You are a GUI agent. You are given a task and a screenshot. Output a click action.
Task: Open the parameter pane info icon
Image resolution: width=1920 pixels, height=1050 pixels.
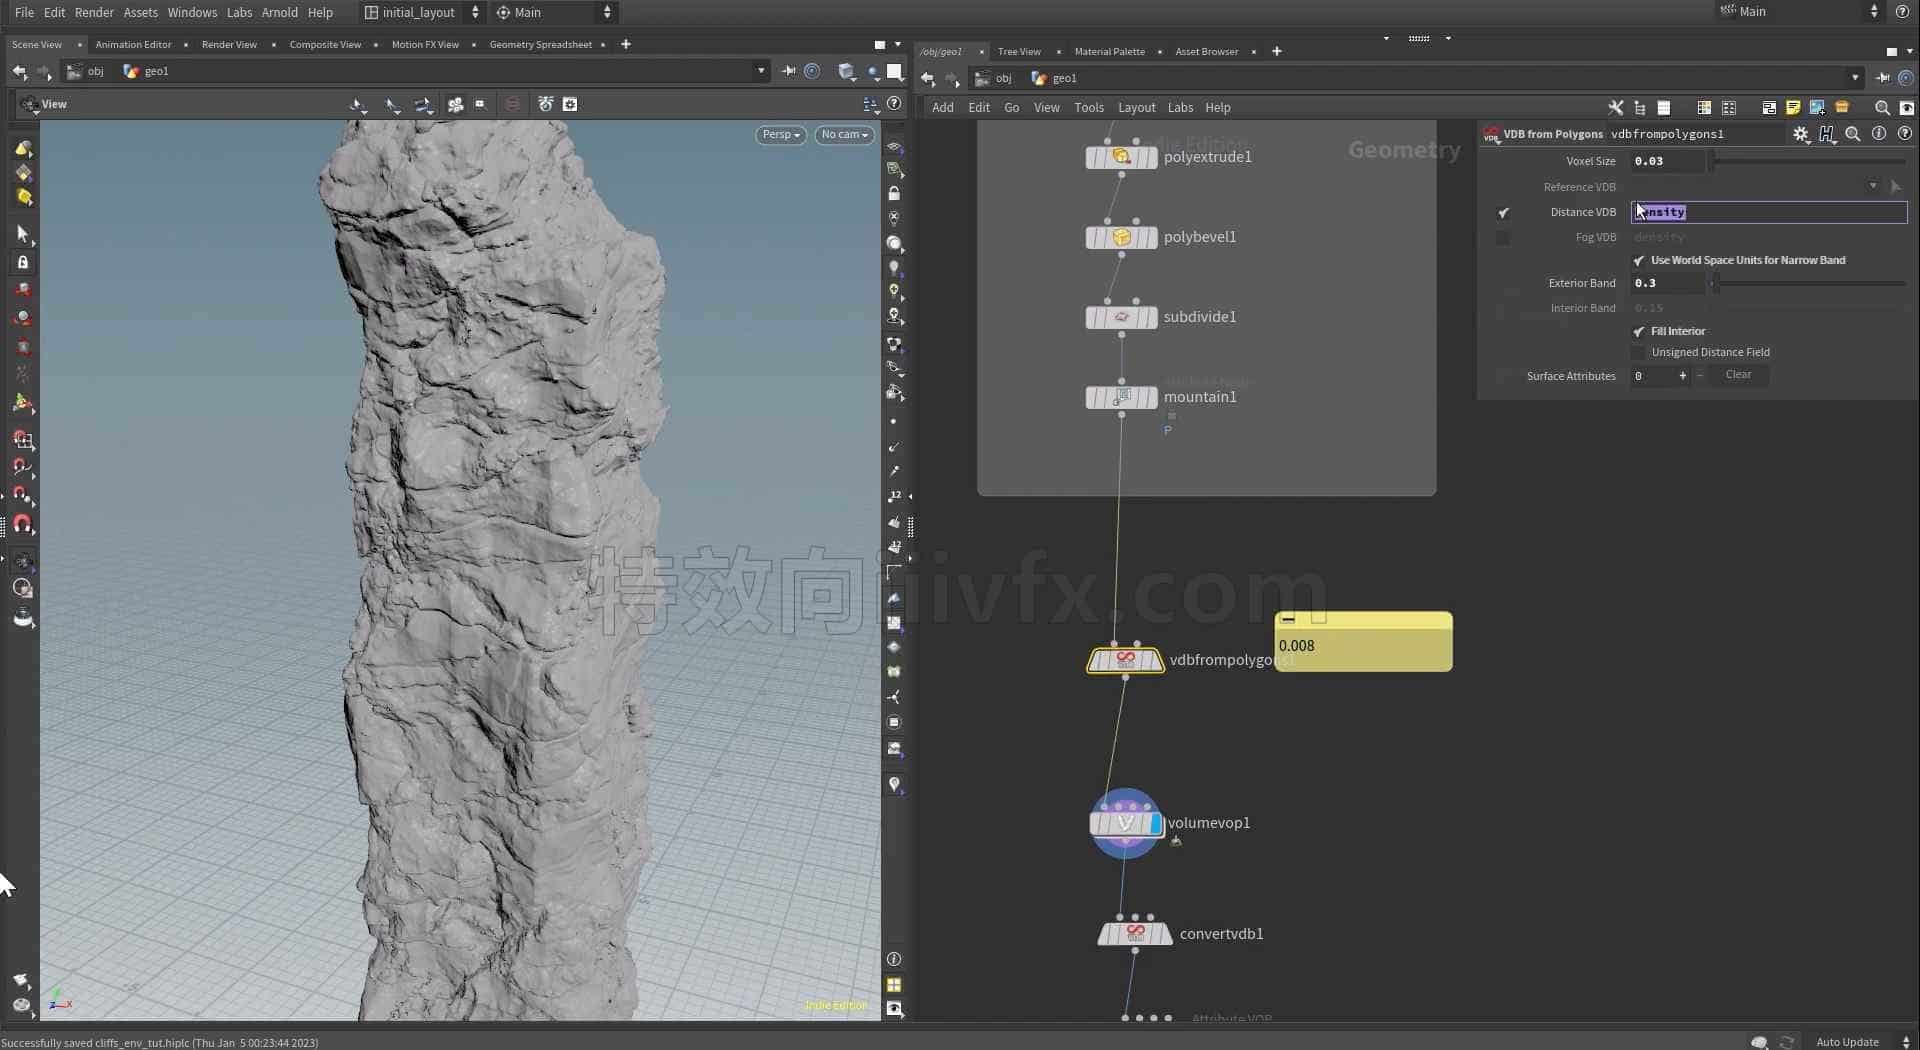(1879, 134)
